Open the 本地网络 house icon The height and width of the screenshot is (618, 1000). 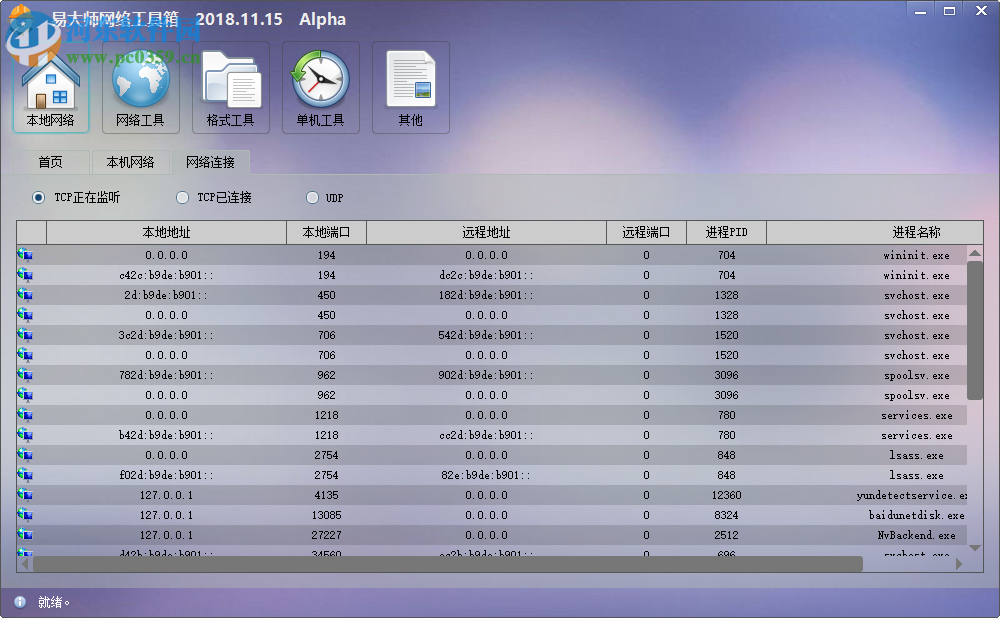point(50,87)
